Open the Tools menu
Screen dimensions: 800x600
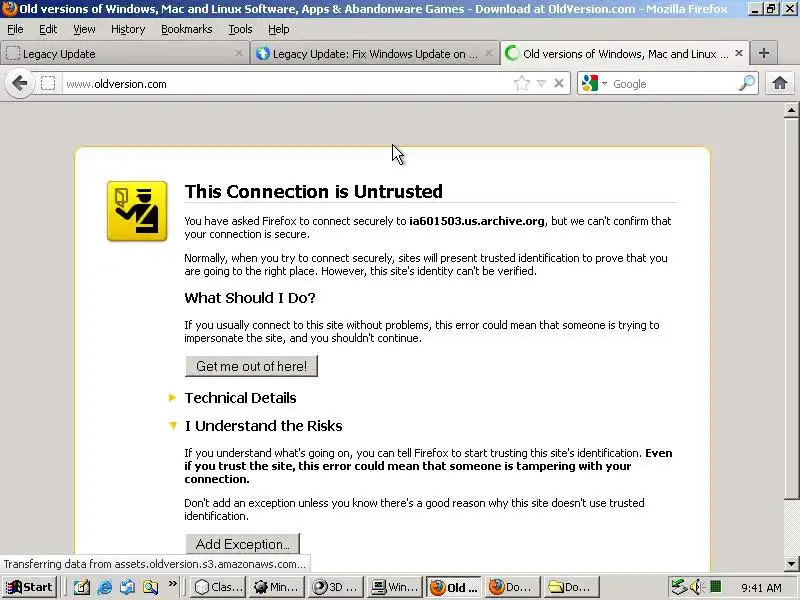point(240,29)
